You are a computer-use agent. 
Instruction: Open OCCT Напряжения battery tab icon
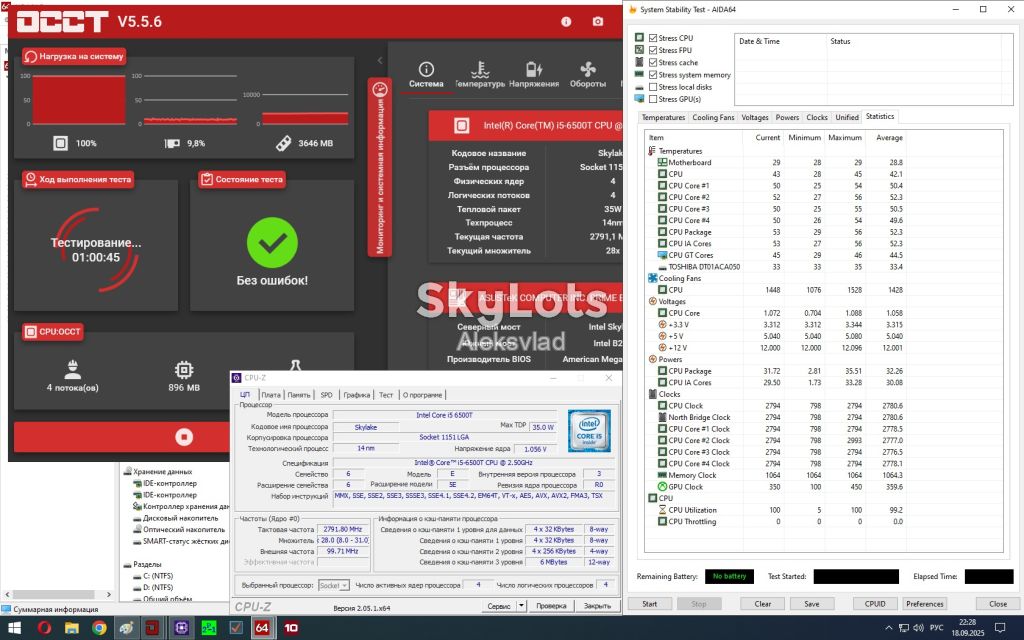[534, 69]
